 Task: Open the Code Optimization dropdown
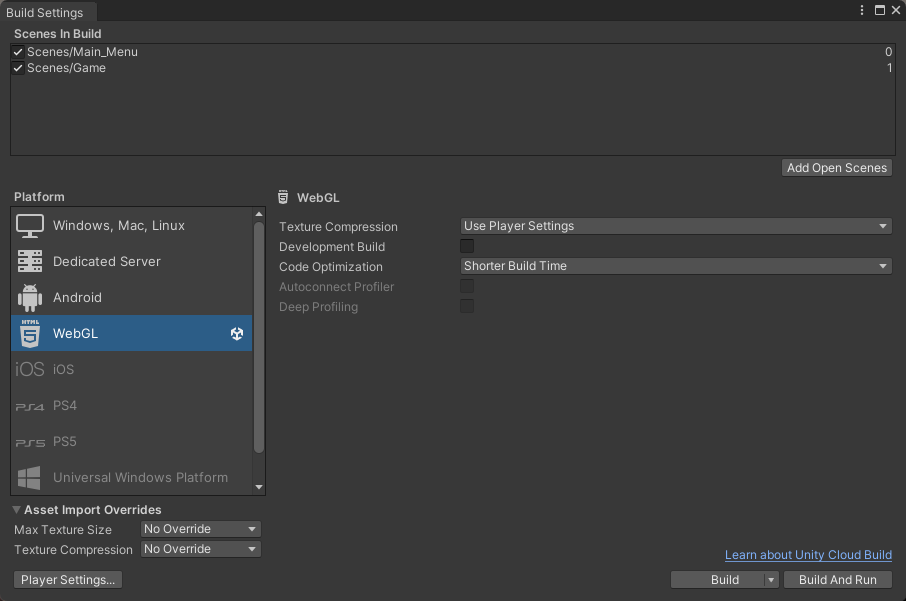pyautogui.click(x=676, y=266)
